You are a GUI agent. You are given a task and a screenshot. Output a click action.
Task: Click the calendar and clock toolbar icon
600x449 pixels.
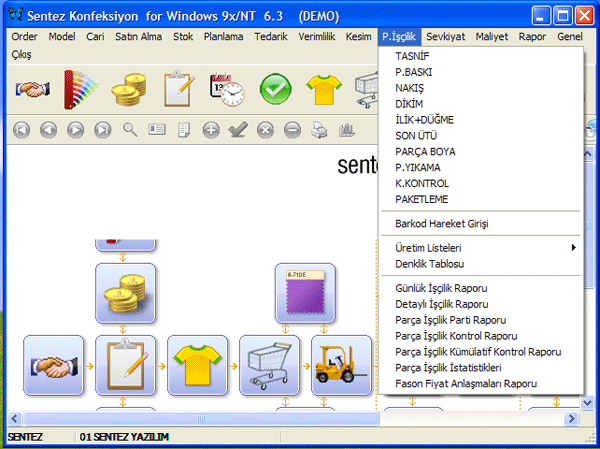coord(227,90)
